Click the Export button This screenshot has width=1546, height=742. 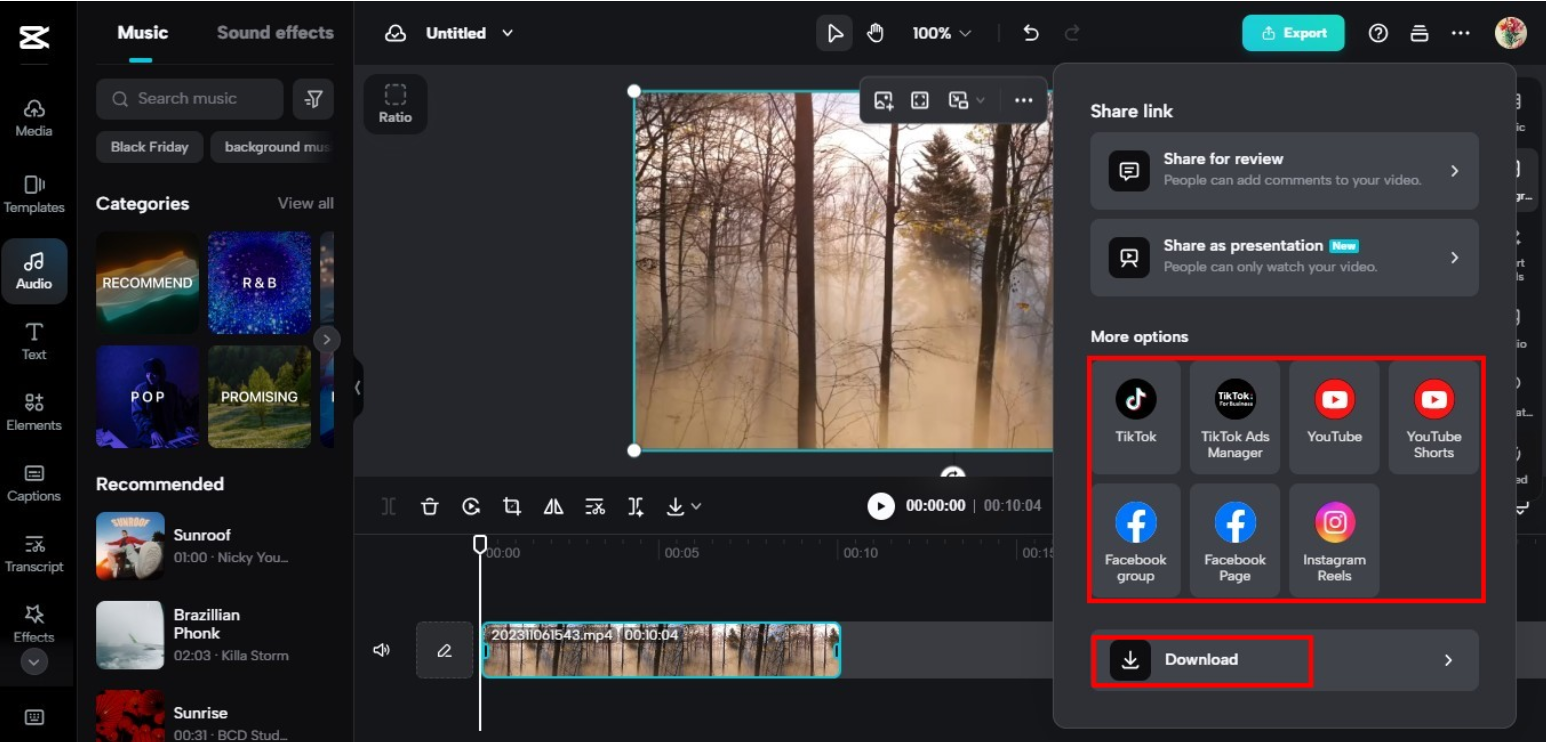point(1293,32)
